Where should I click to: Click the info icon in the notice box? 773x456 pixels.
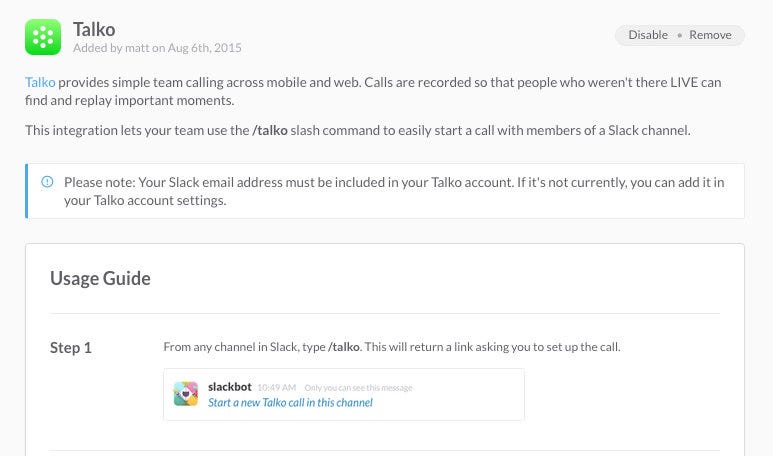(47, 182)
